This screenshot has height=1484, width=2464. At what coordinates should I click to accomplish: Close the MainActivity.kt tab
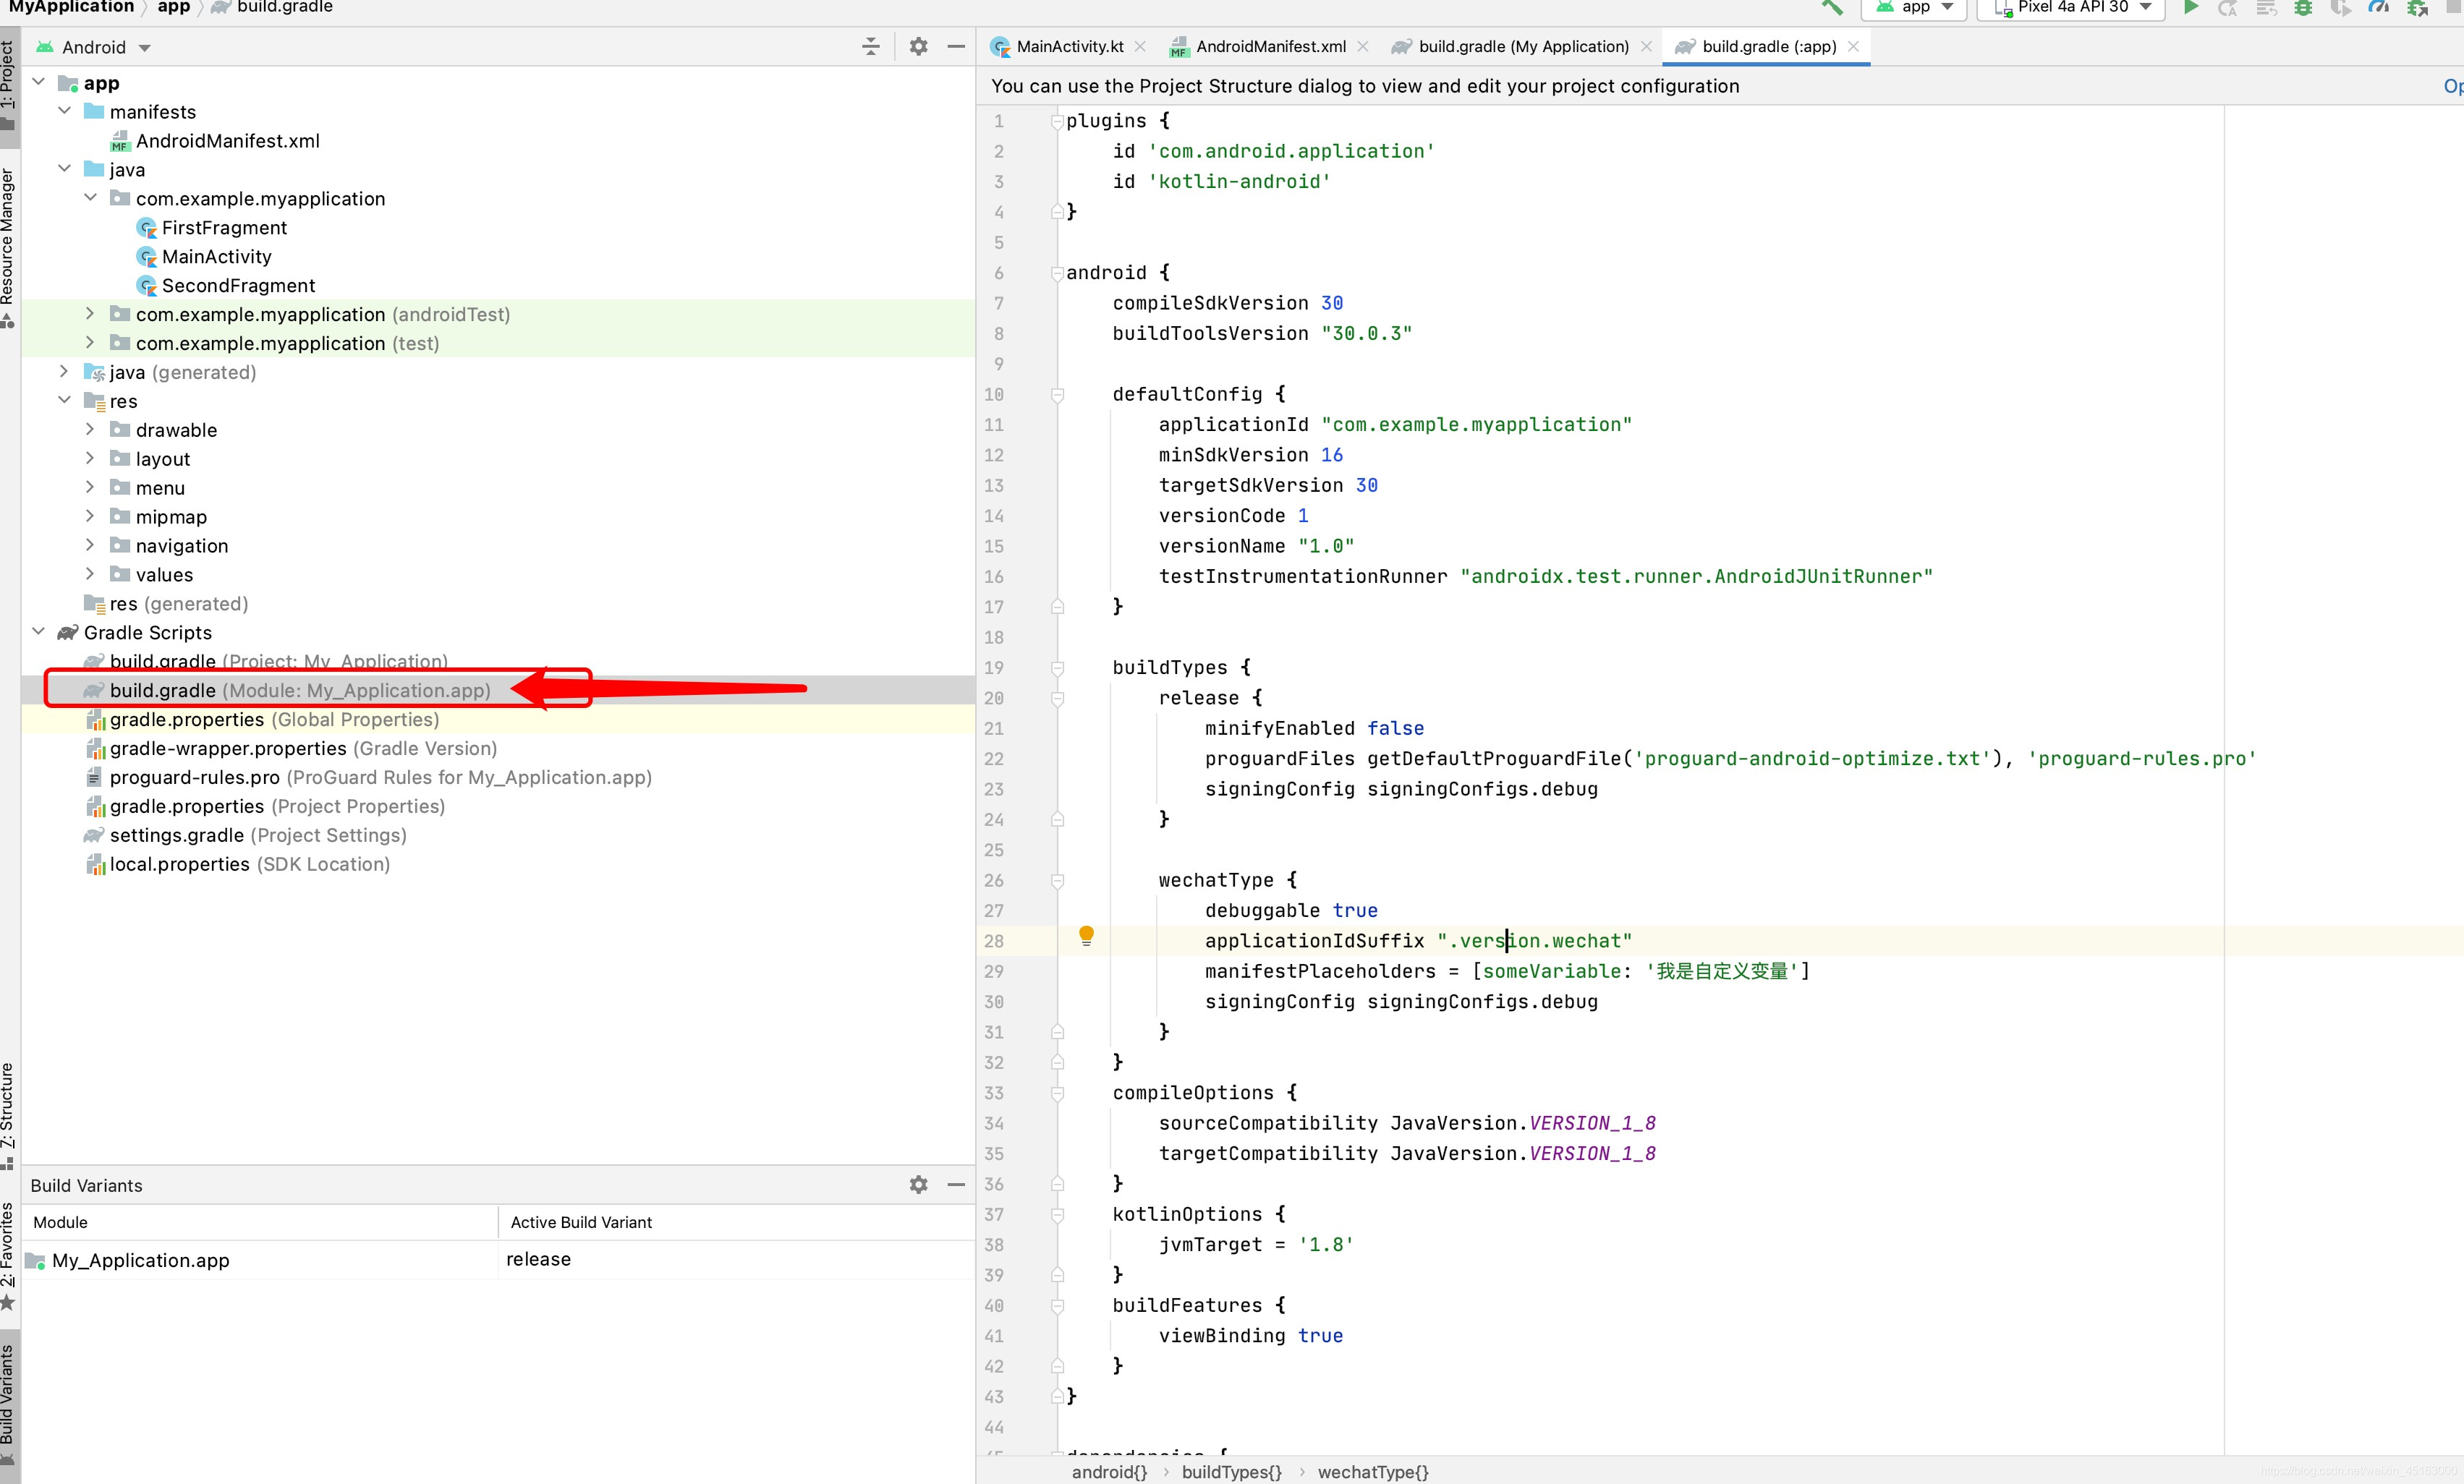[1140, 46]
